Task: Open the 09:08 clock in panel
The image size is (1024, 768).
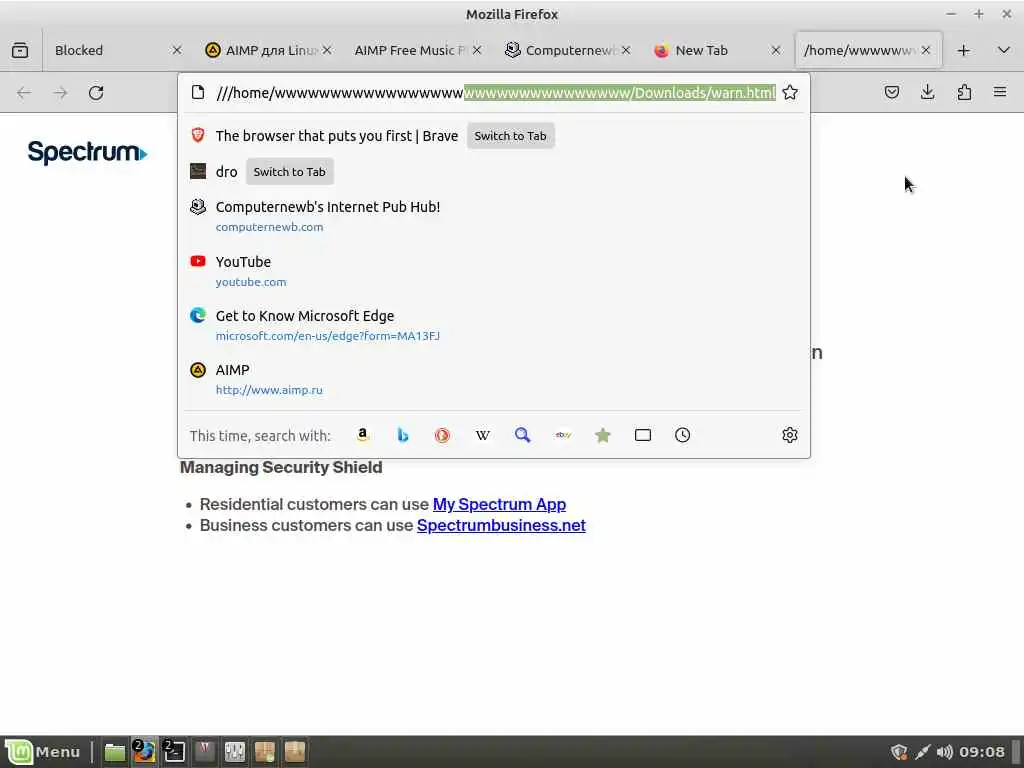Action: coord(982,752)
